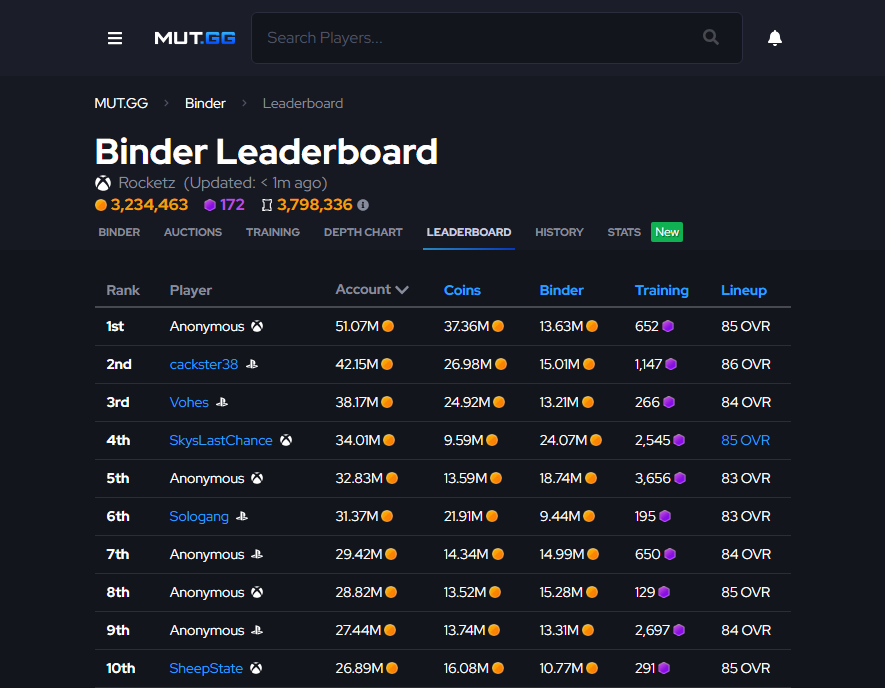
Task: Click the 10th rank cell
Action: pos(121,668)
